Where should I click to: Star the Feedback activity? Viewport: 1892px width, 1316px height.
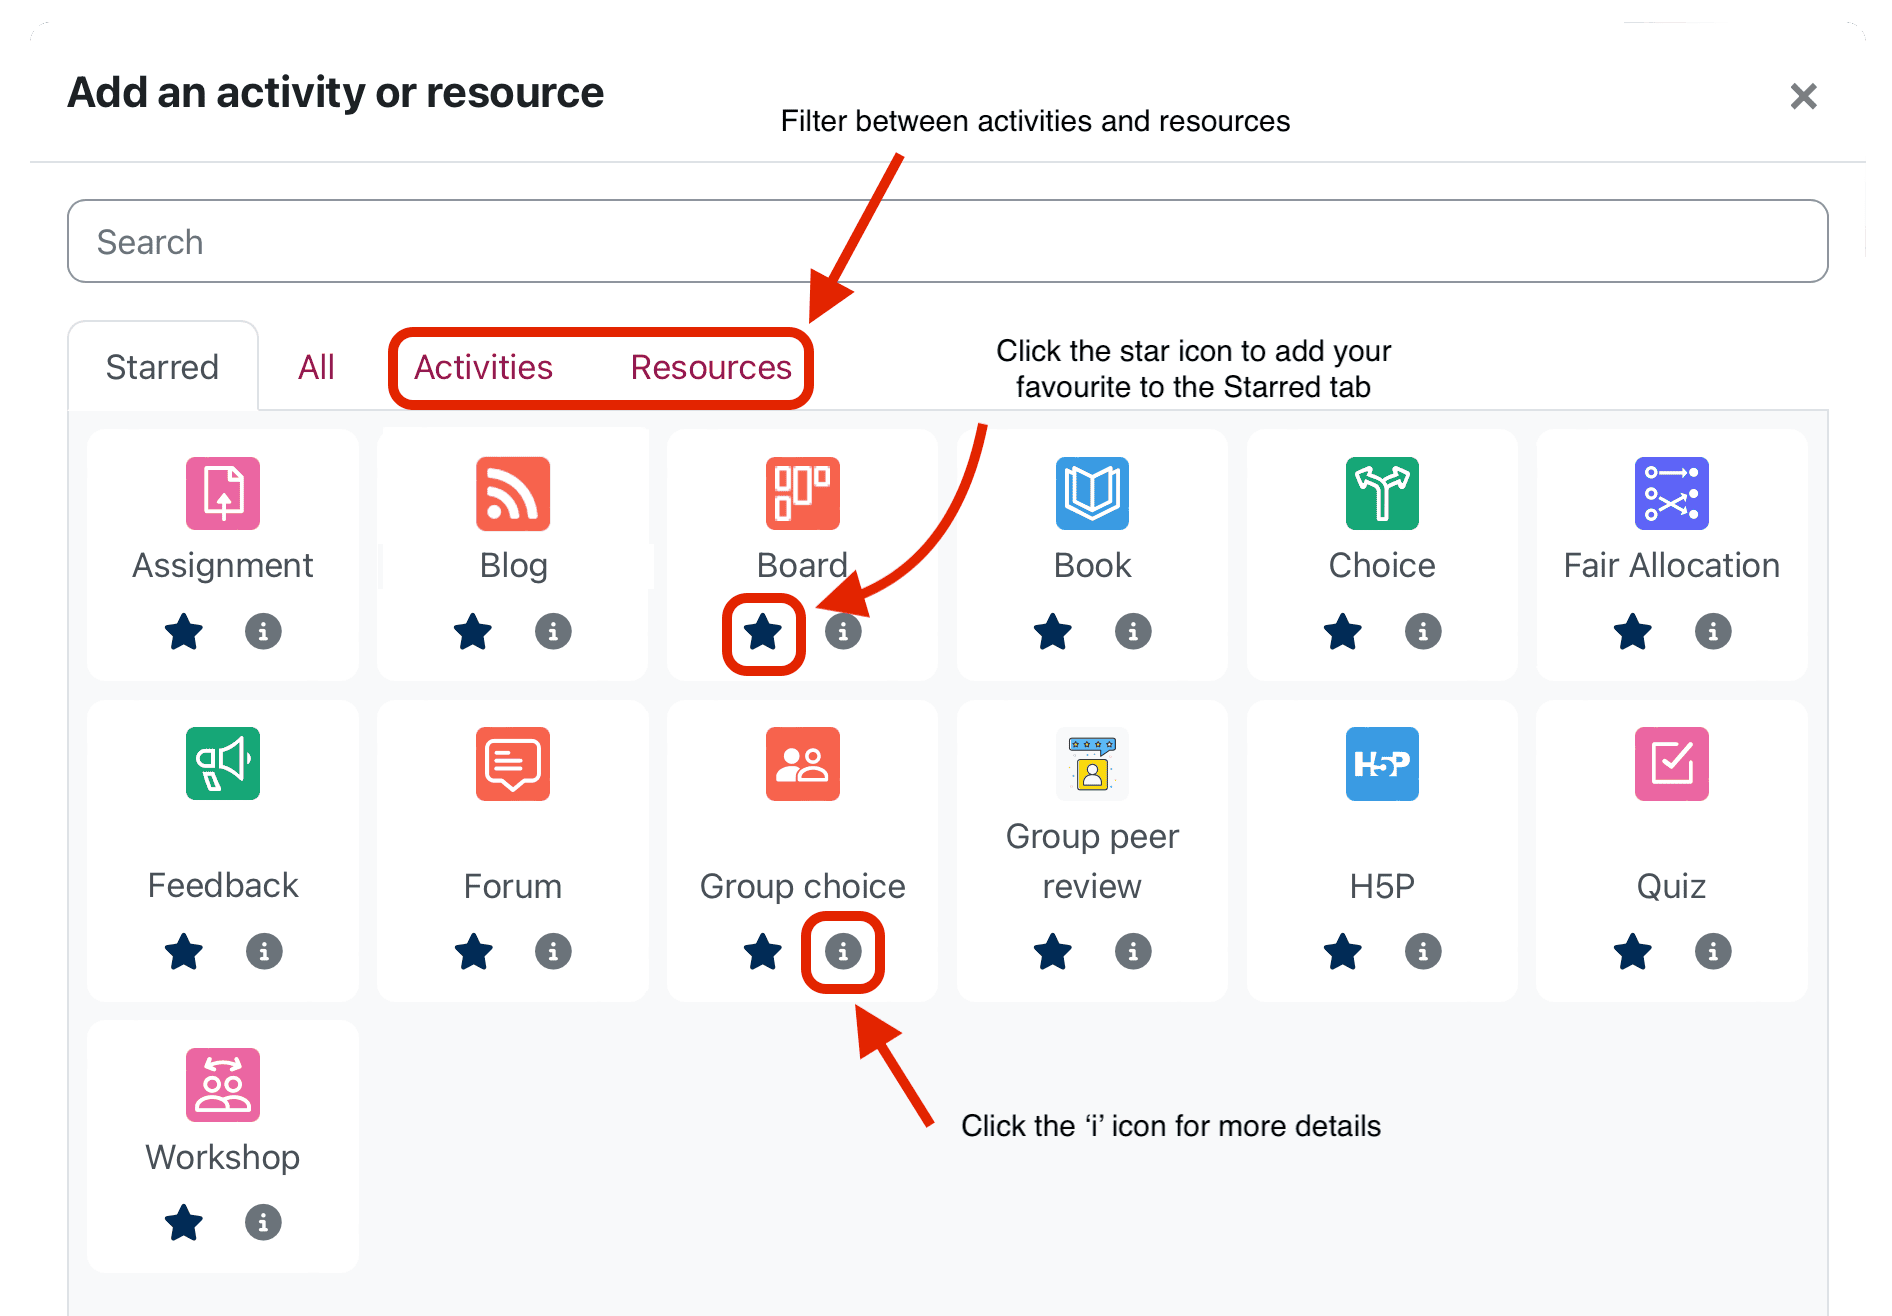(x=184, y=951)
